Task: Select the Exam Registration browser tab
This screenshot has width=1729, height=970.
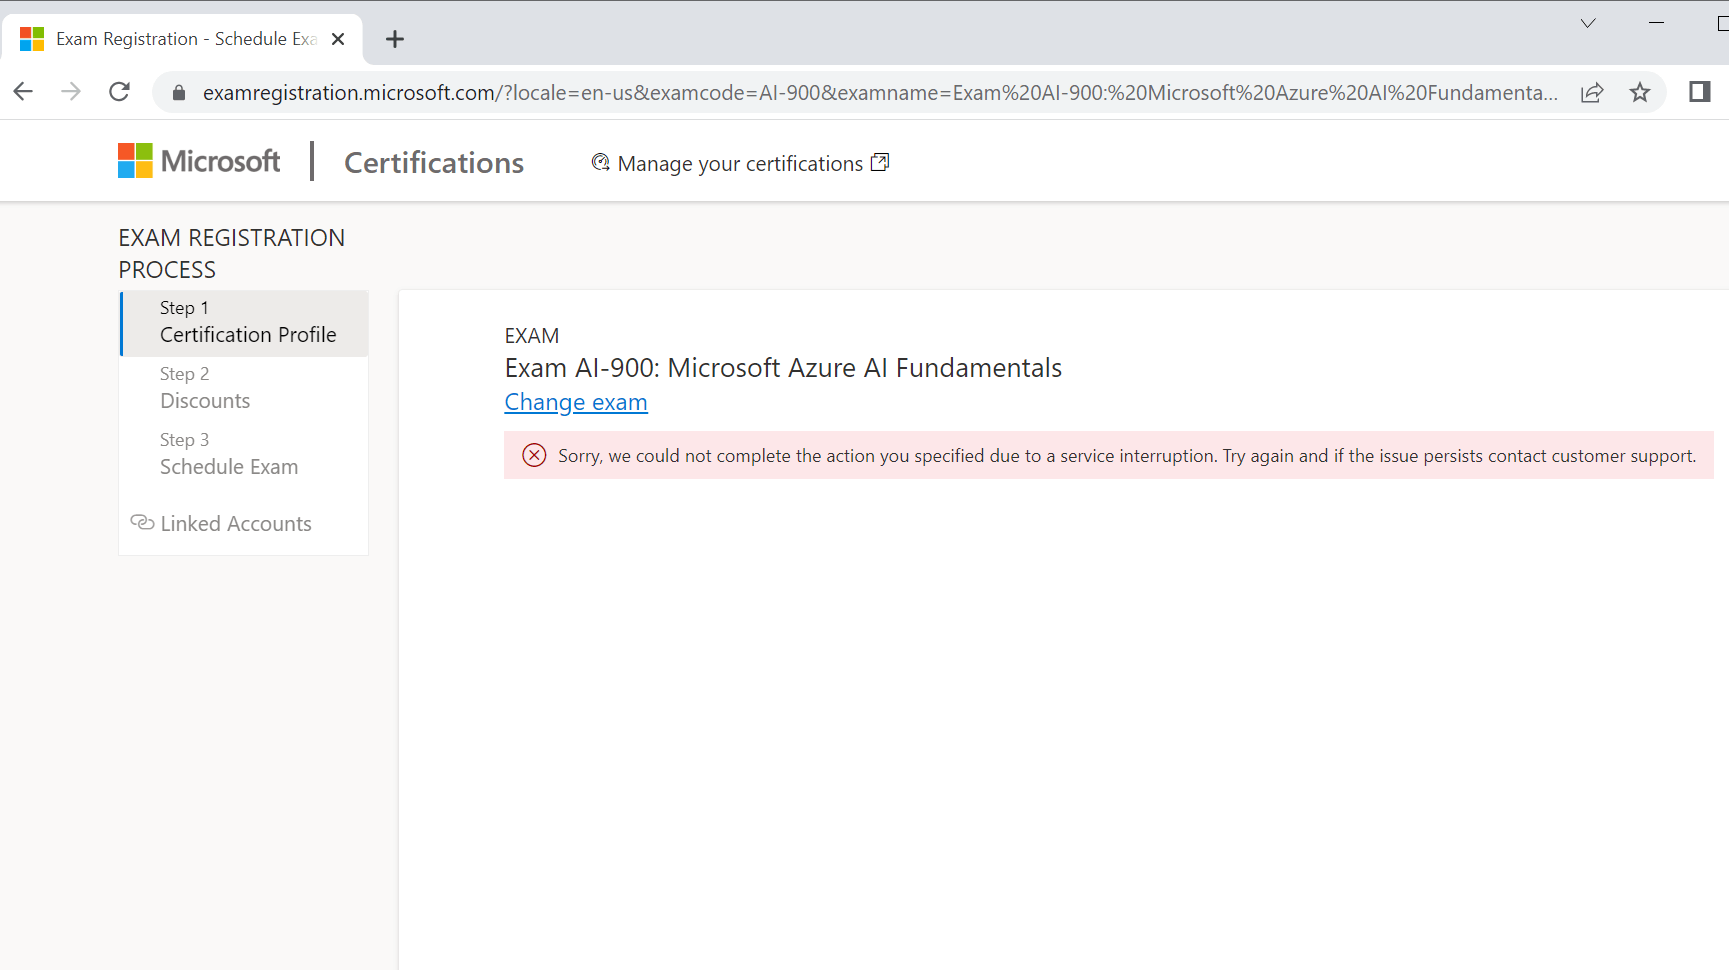Action: (x=183, y=39)
